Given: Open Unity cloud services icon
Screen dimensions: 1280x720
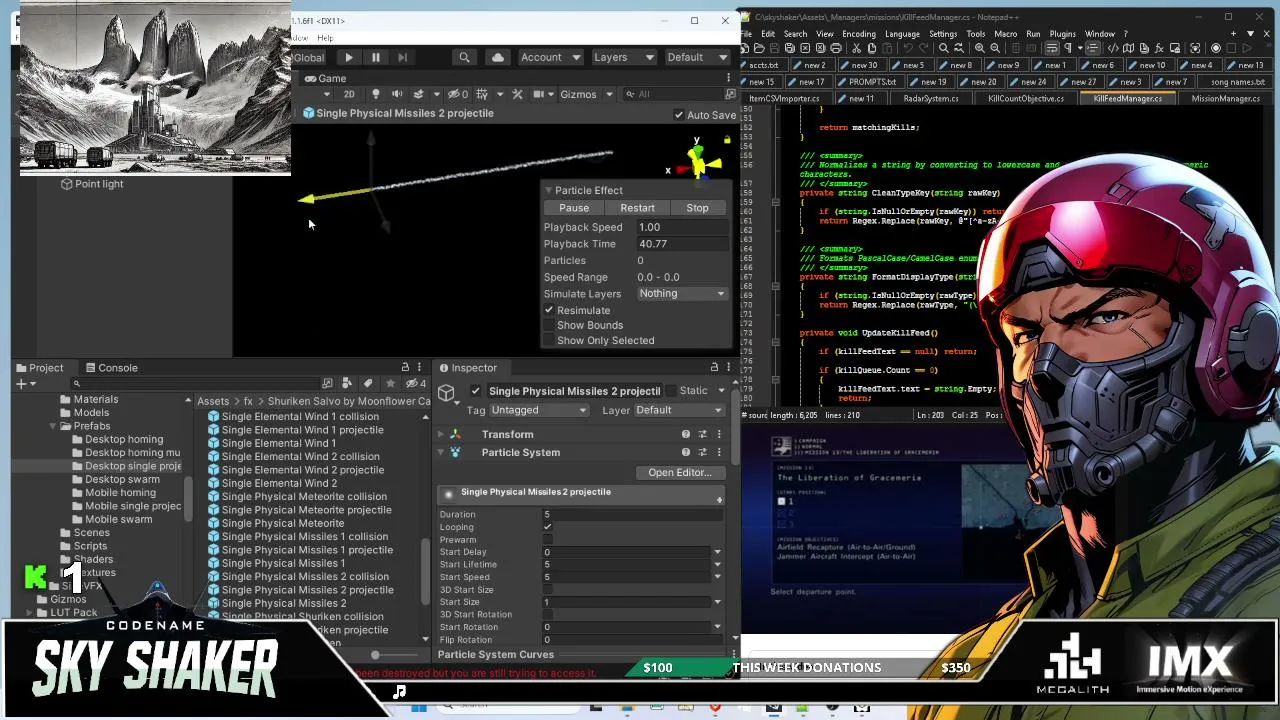Looking at the screenshot, I should (497, 58).
